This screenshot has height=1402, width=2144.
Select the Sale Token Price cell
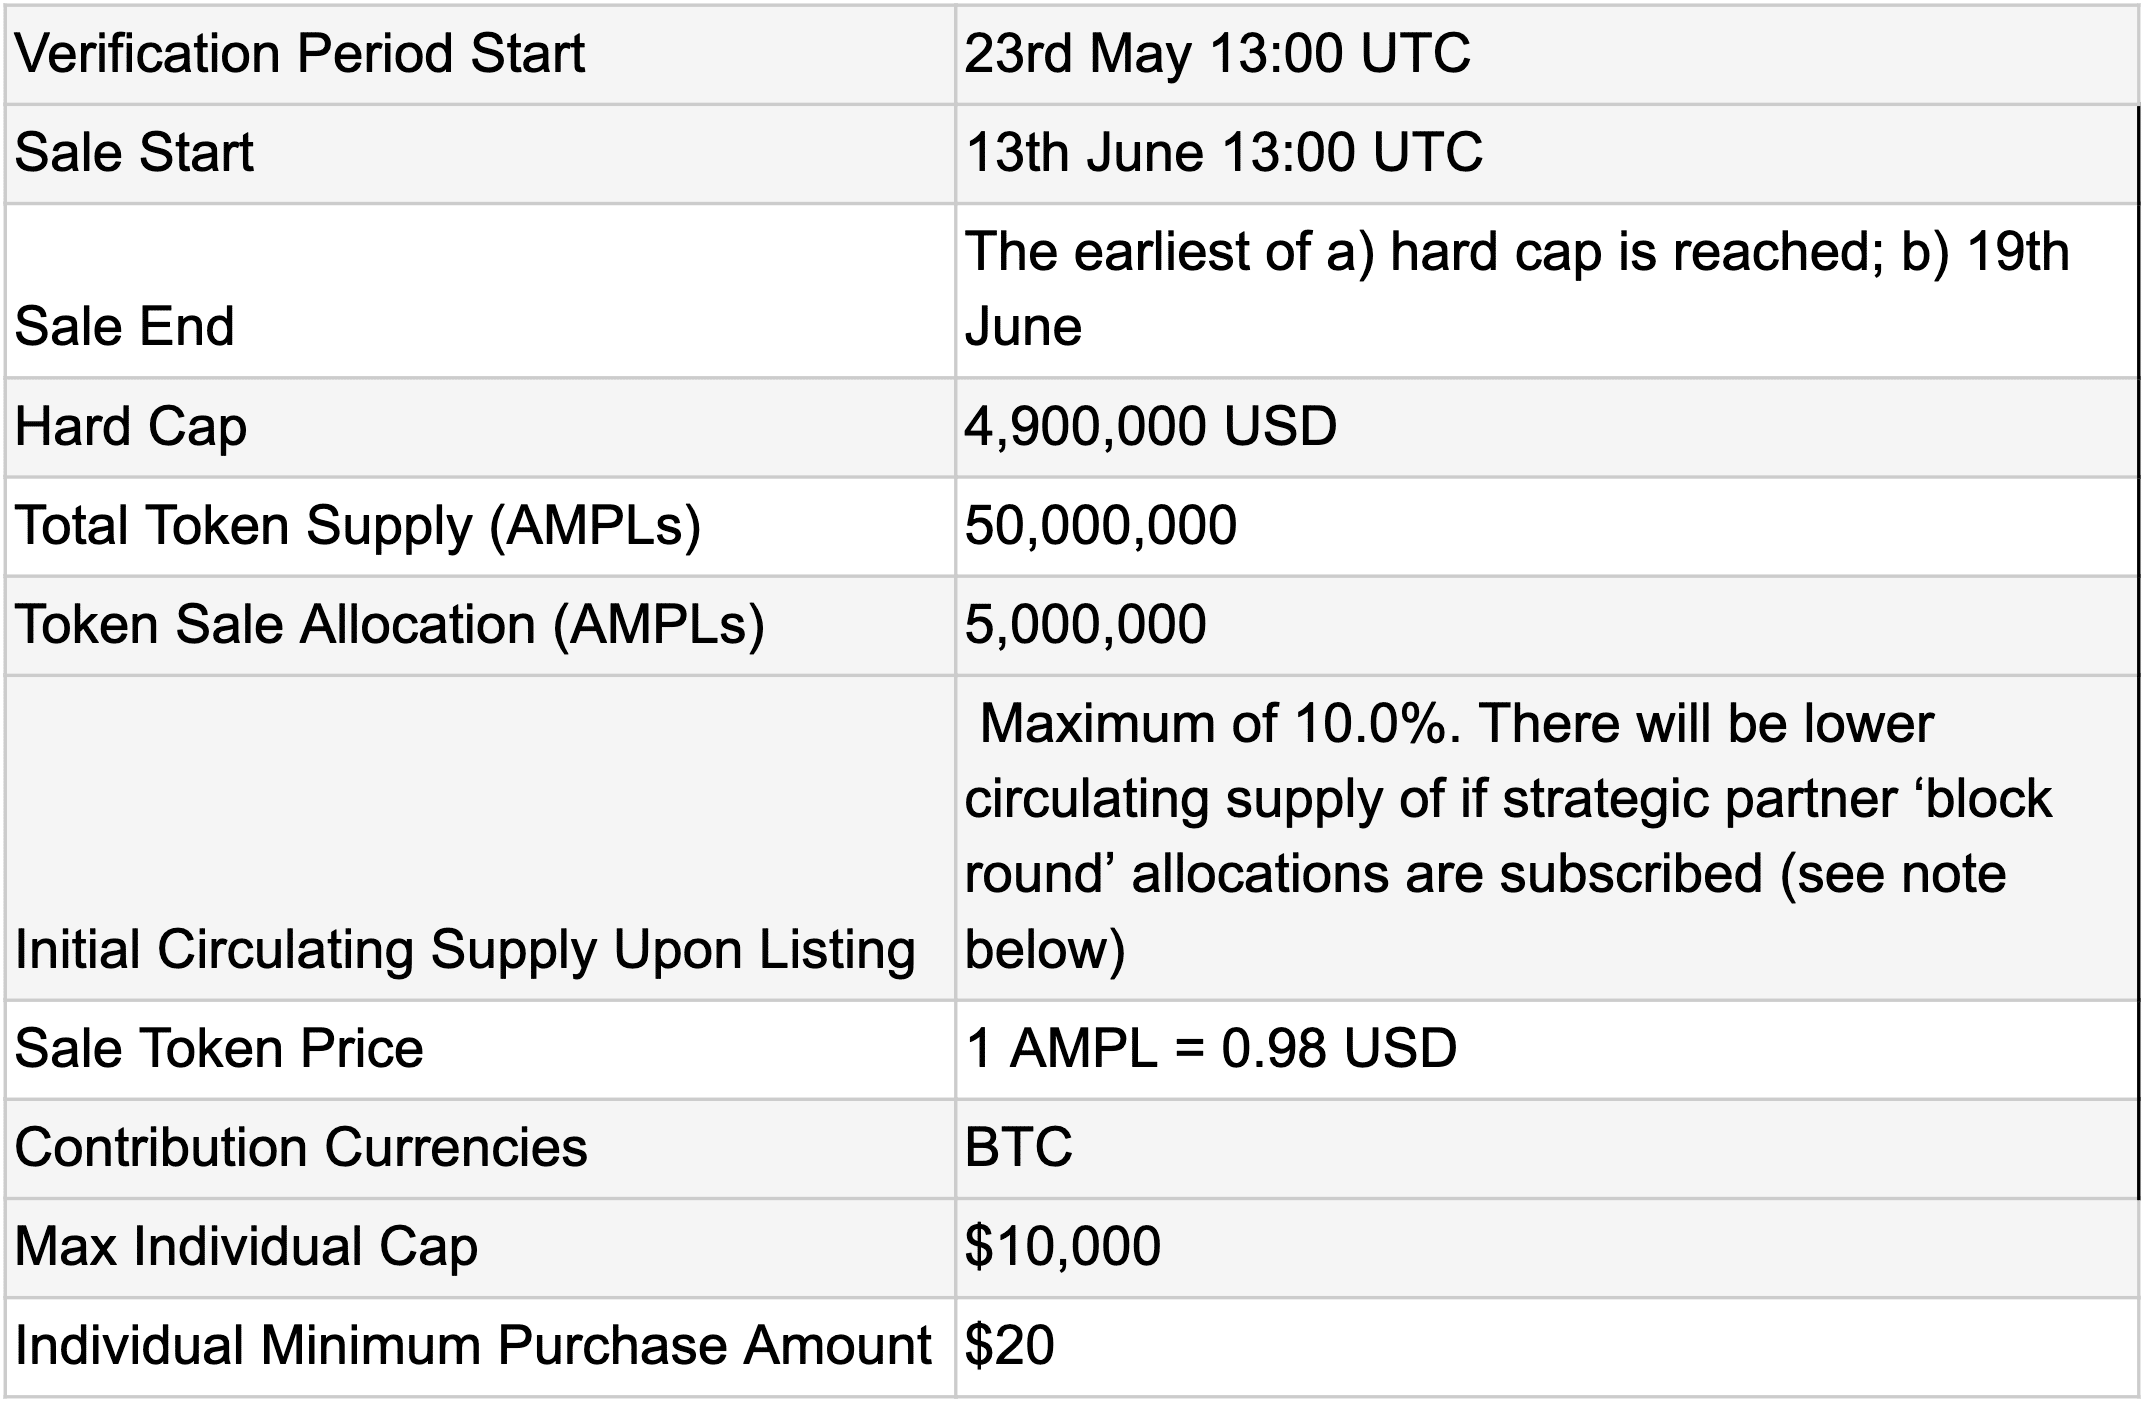(x=480, y=1049)
